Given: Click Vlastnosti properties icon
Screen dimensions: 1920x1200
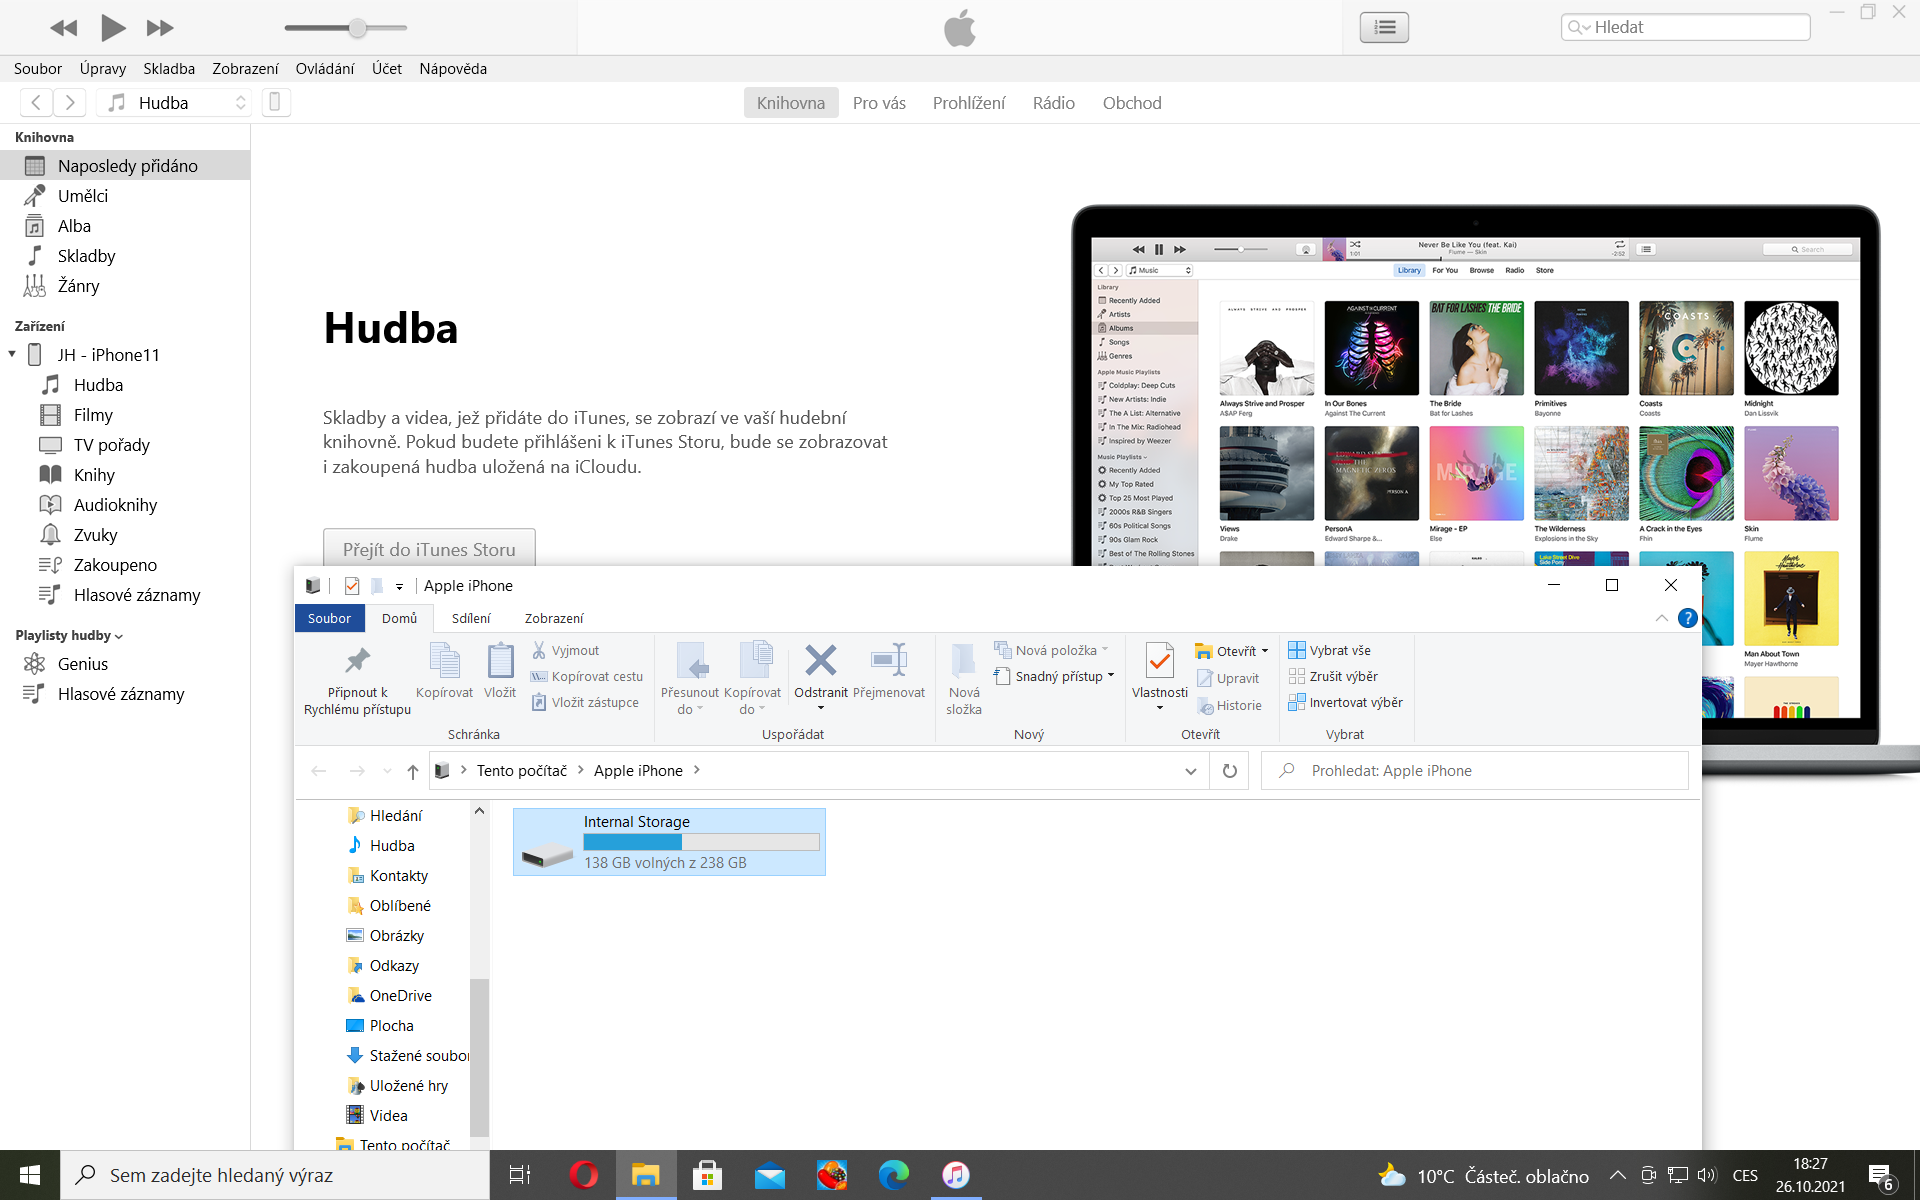Looking at the screenshot, I should tap(1159, 662).
